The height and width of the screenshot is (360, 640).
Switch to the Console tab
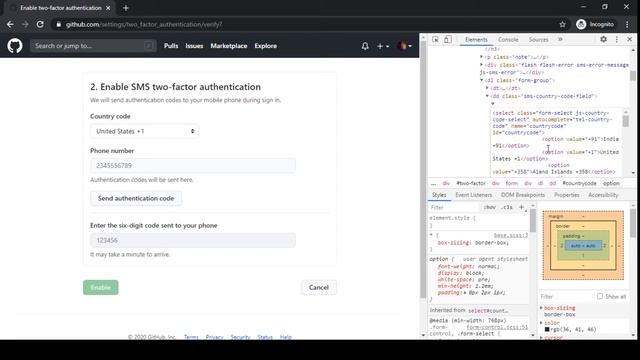[x=508, y=40]
